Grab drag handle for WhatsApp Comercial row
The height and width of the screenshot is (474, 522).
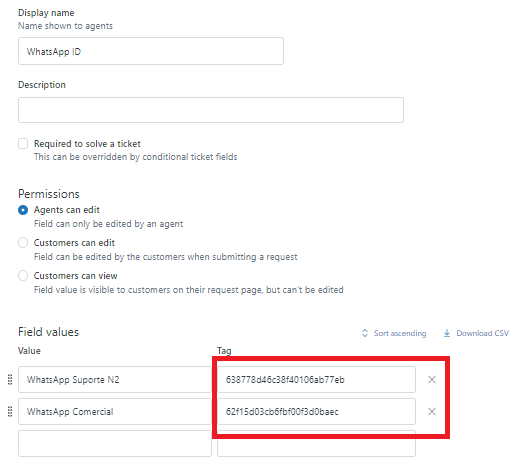tap(10, 411)
